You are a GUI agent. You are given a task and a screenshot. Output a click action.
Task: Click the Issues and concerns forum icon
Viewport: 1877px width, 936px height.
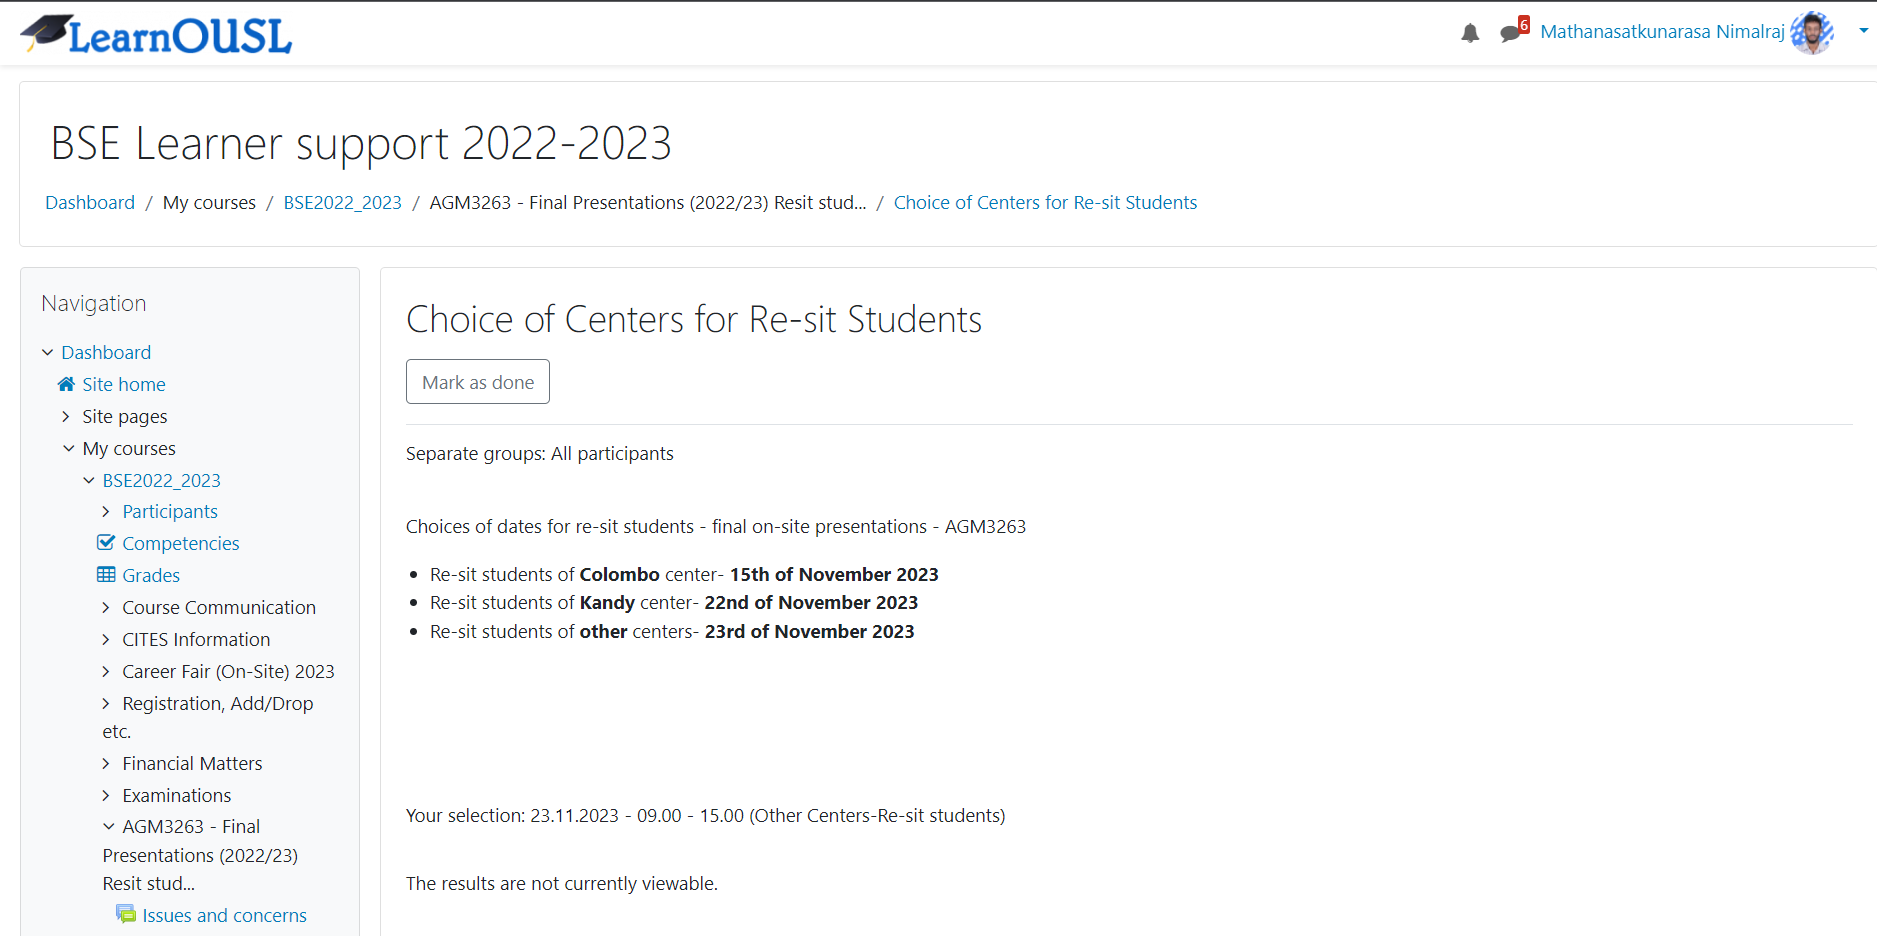pyautogui.click(x=126, y=914)
